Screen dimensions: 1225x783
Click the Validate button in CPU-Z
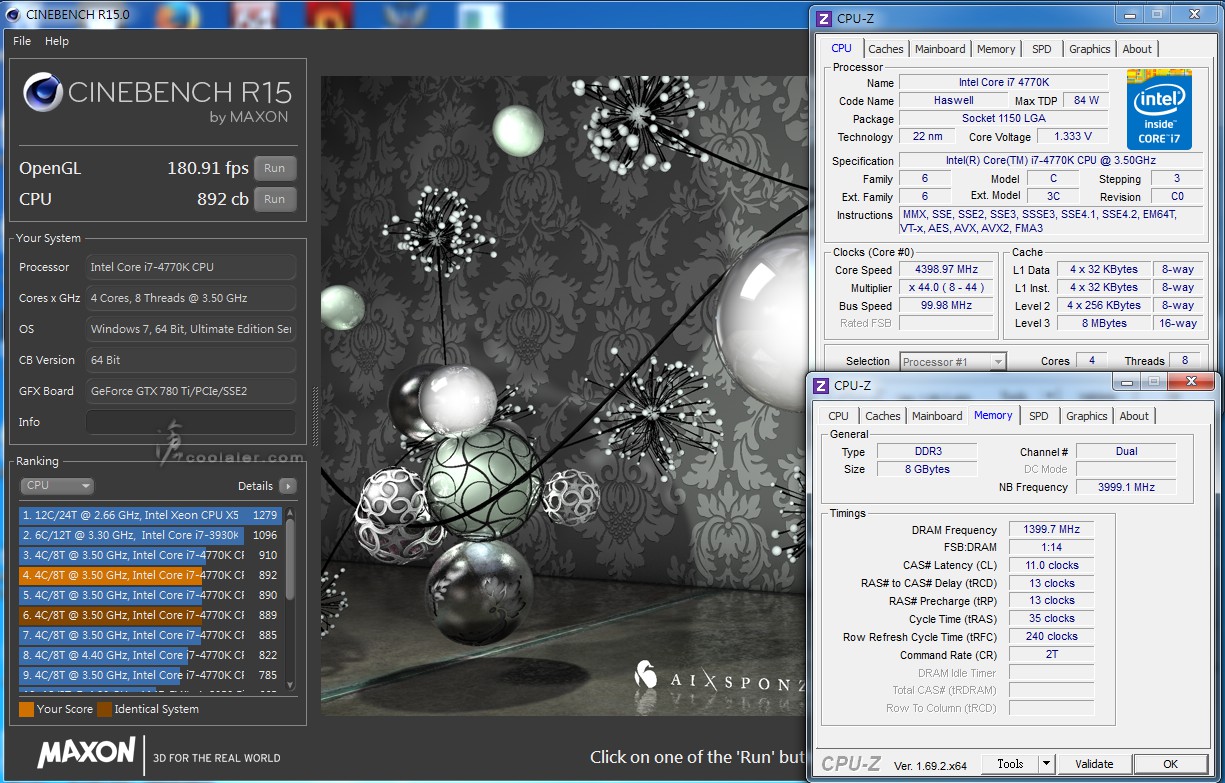pos(1094,764)
